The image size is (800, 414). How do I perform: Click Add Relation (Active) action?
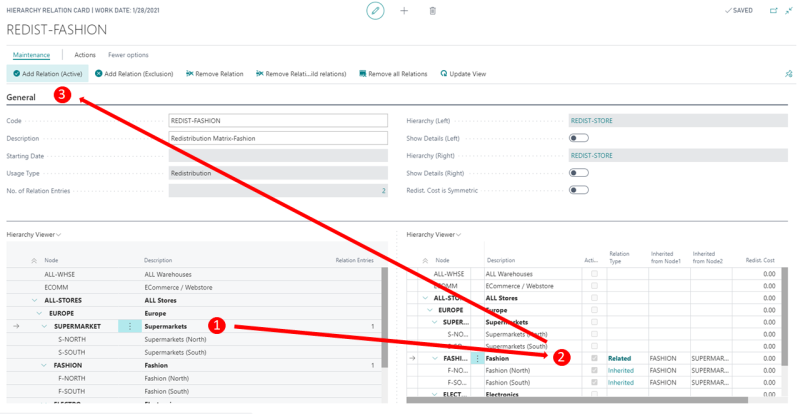[47, 74]
